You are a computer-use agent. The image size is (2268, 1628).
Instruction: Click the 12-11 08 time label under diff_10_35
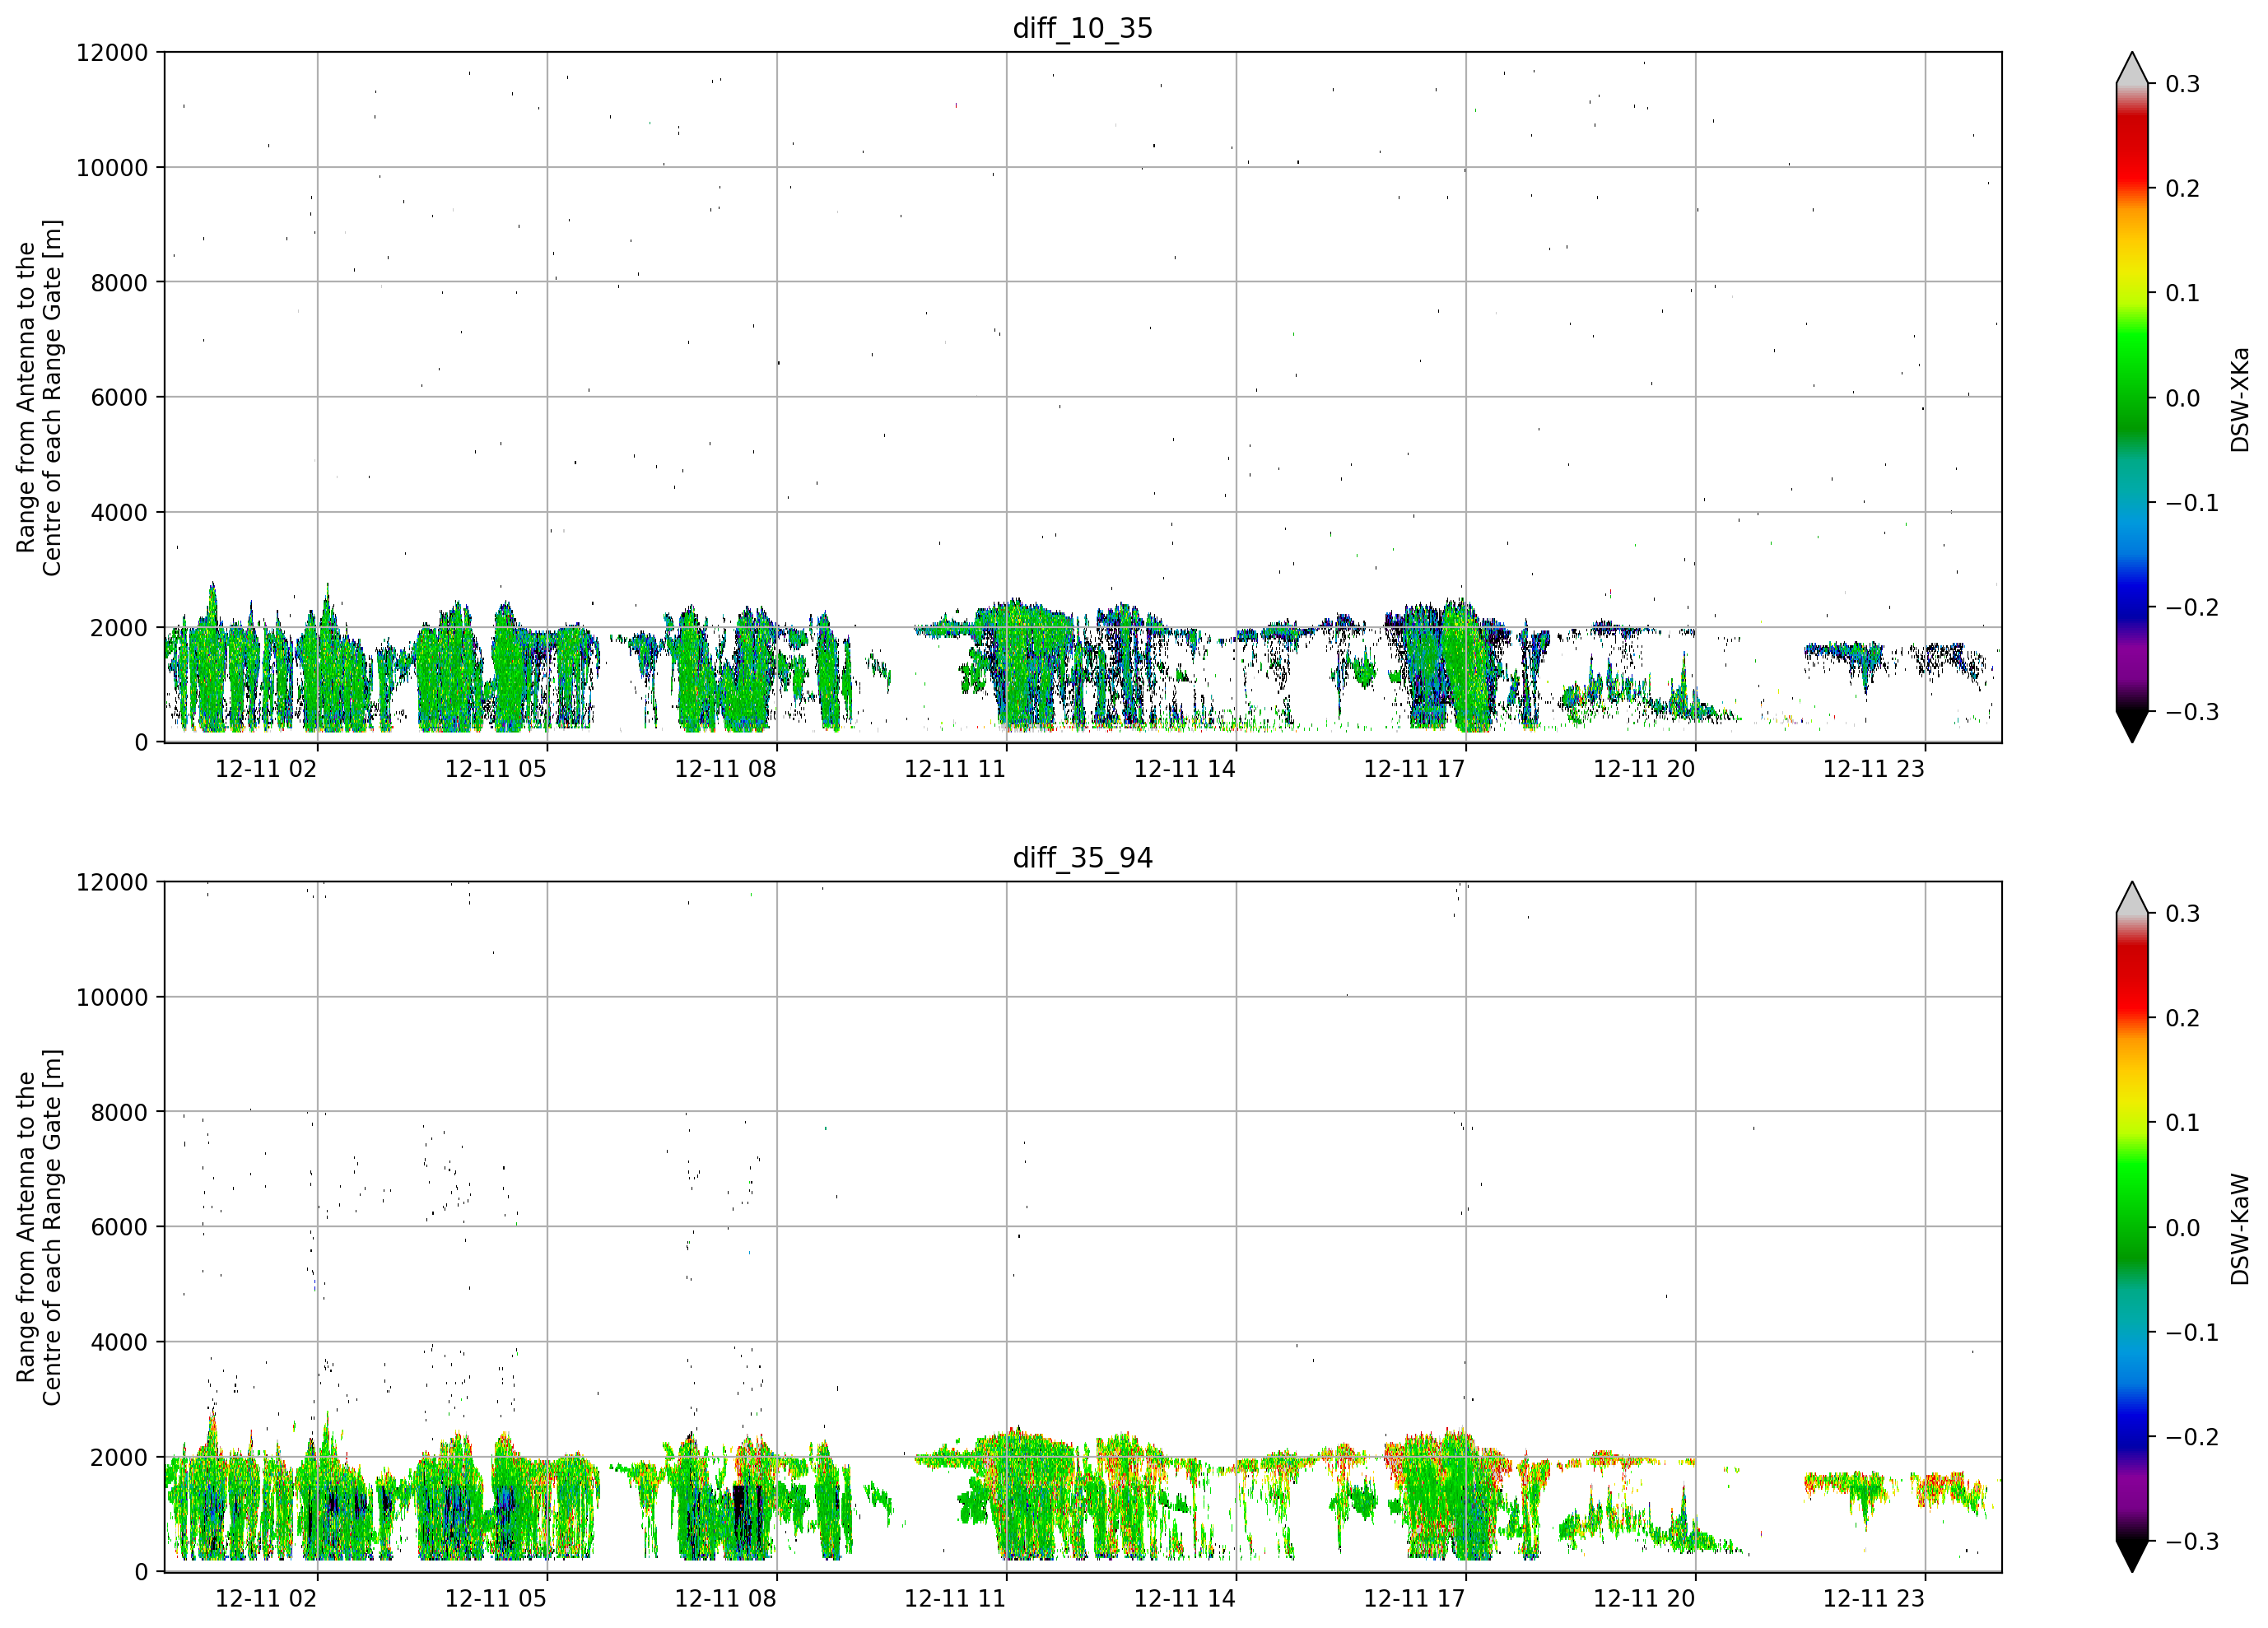725,769
